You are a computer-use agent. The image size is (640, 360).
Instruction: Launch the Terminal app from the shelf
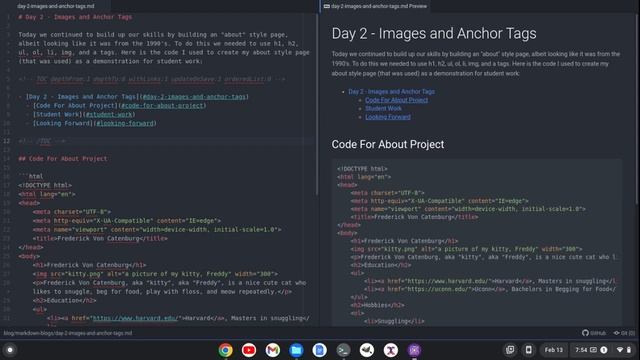click(x=343, y=350)
